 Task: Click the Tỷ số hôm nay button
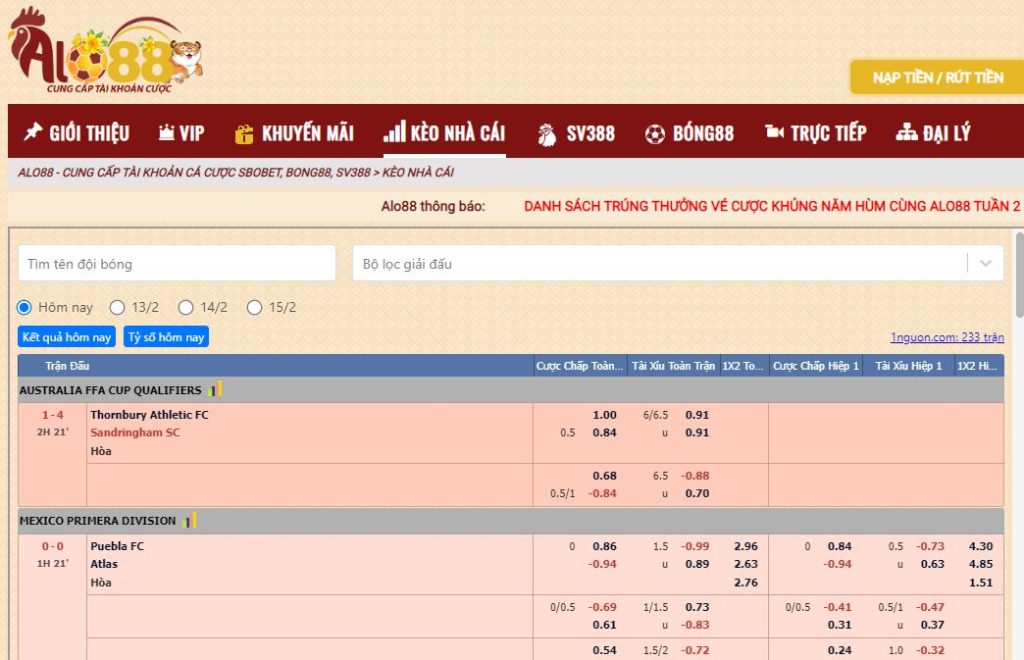[x=166, y=337]
